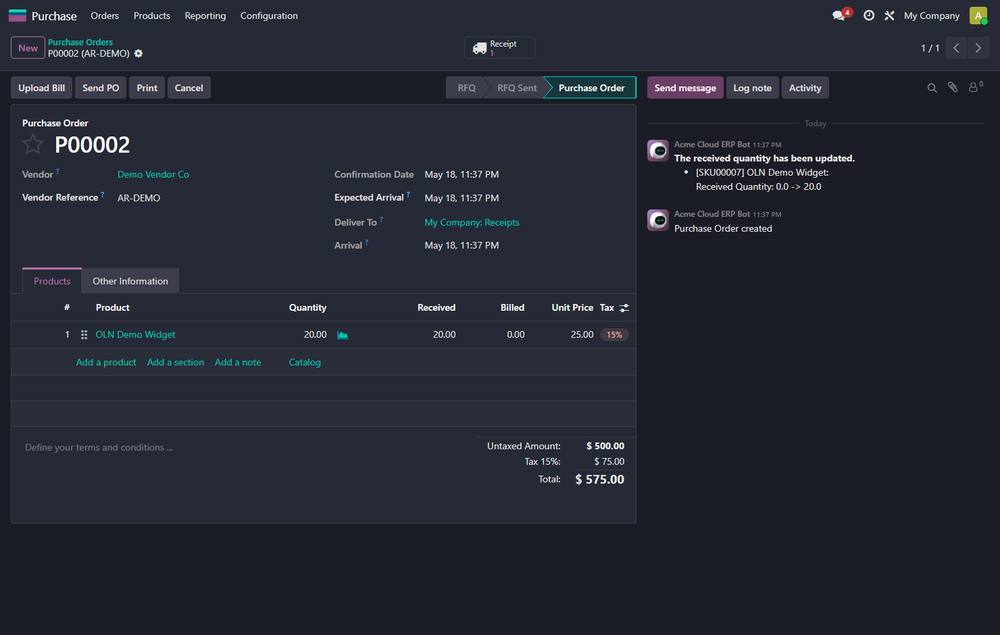The width and height of the screenshot is (1000, 635).
Task: Click the Received column header
Action: point(436,308)
